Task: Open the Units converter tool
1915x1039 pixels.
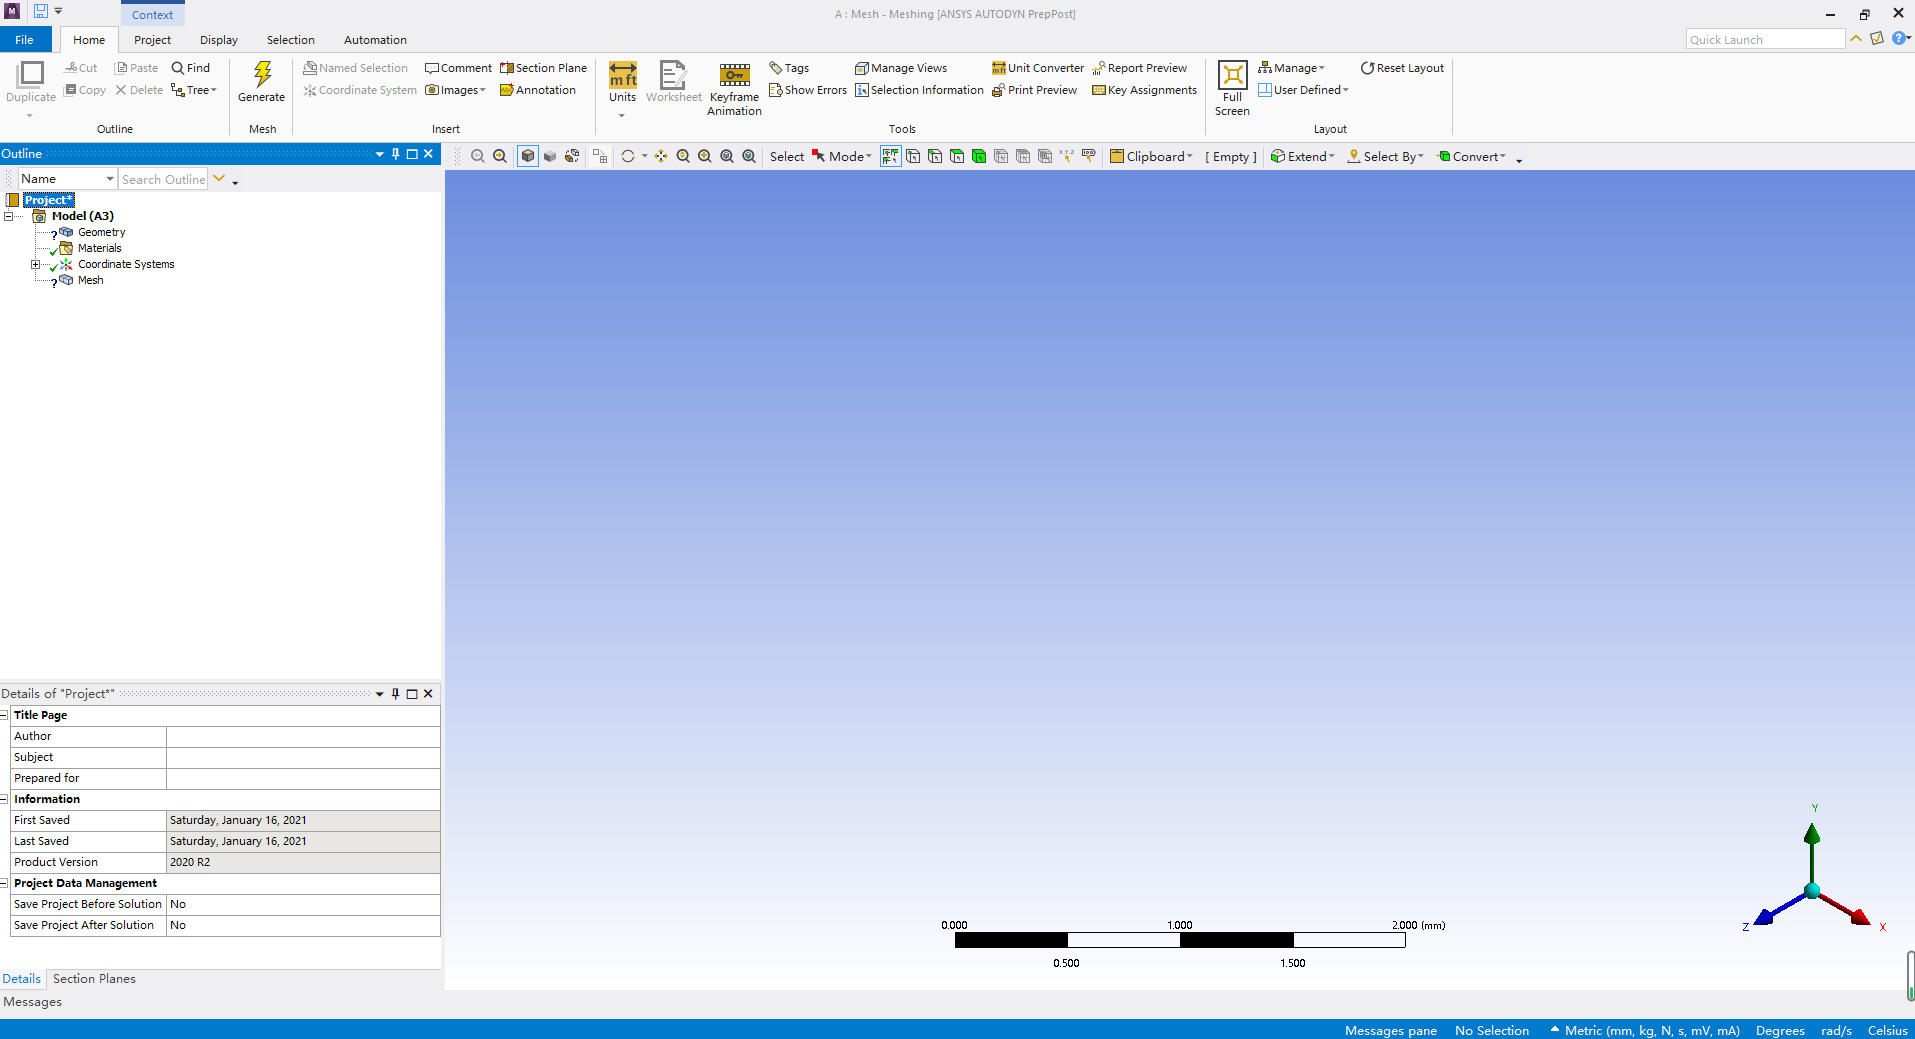Action: click(x=1037, y=68)
